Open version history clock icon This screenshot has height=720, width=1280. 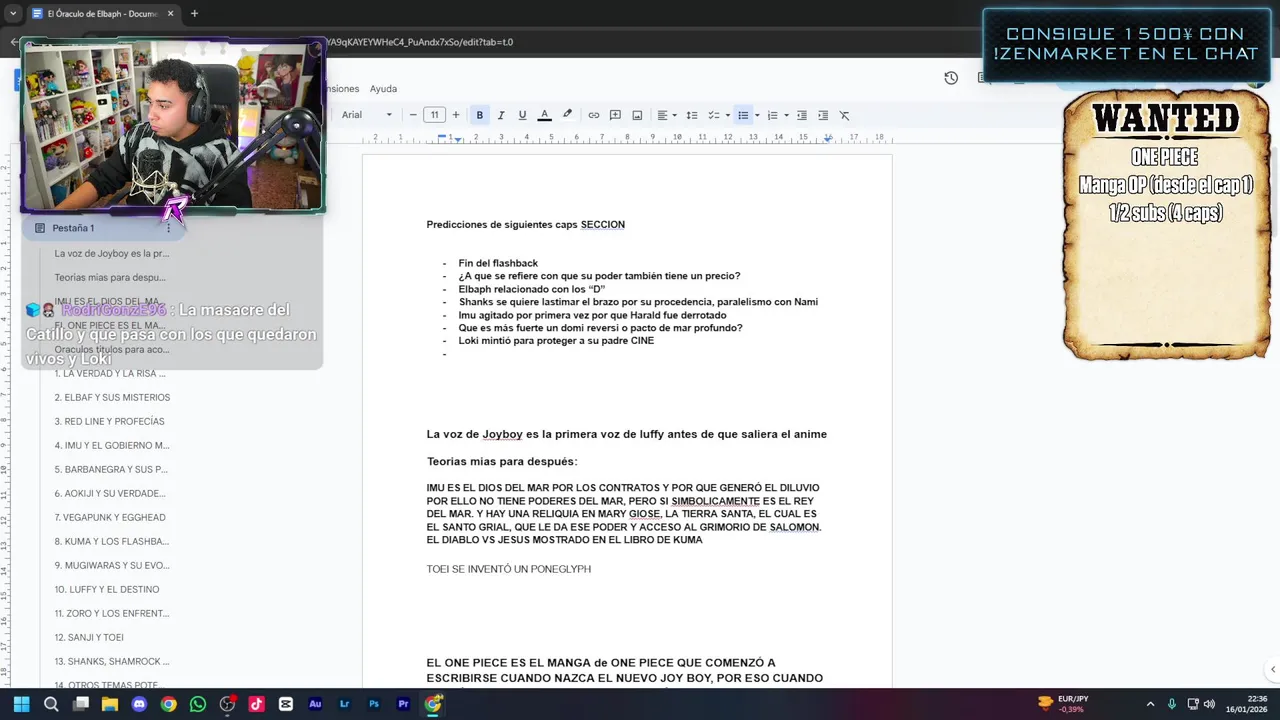pyautogui.click(x=951, y=78)
